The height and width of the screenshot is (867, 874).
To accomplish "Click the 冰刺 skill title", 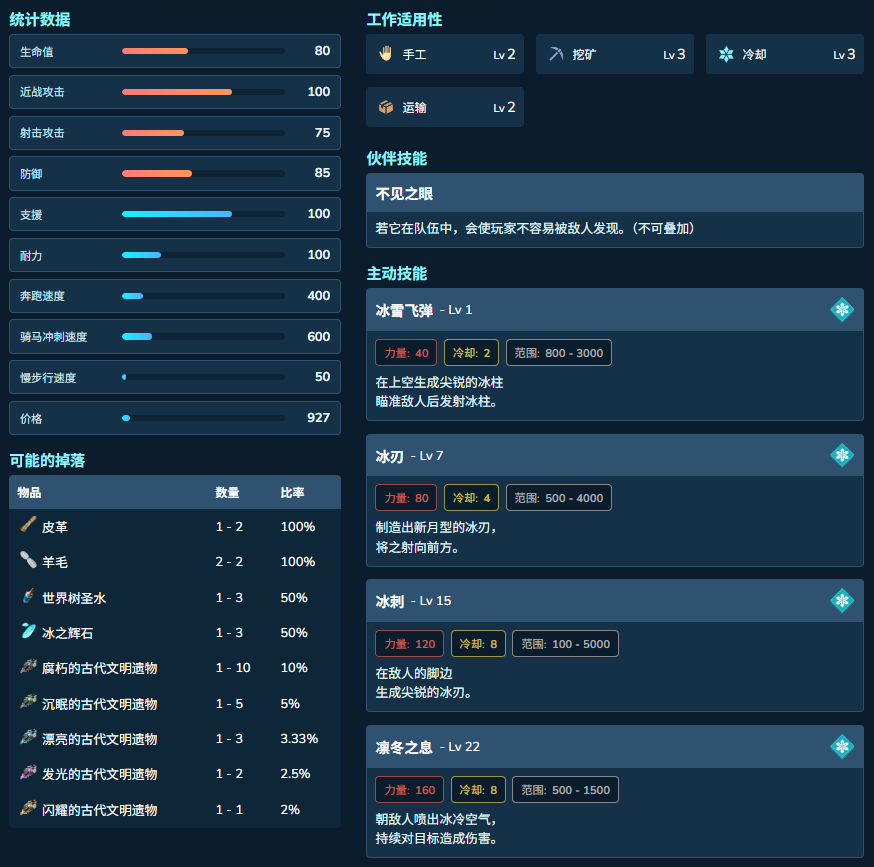I will point(390,601).
